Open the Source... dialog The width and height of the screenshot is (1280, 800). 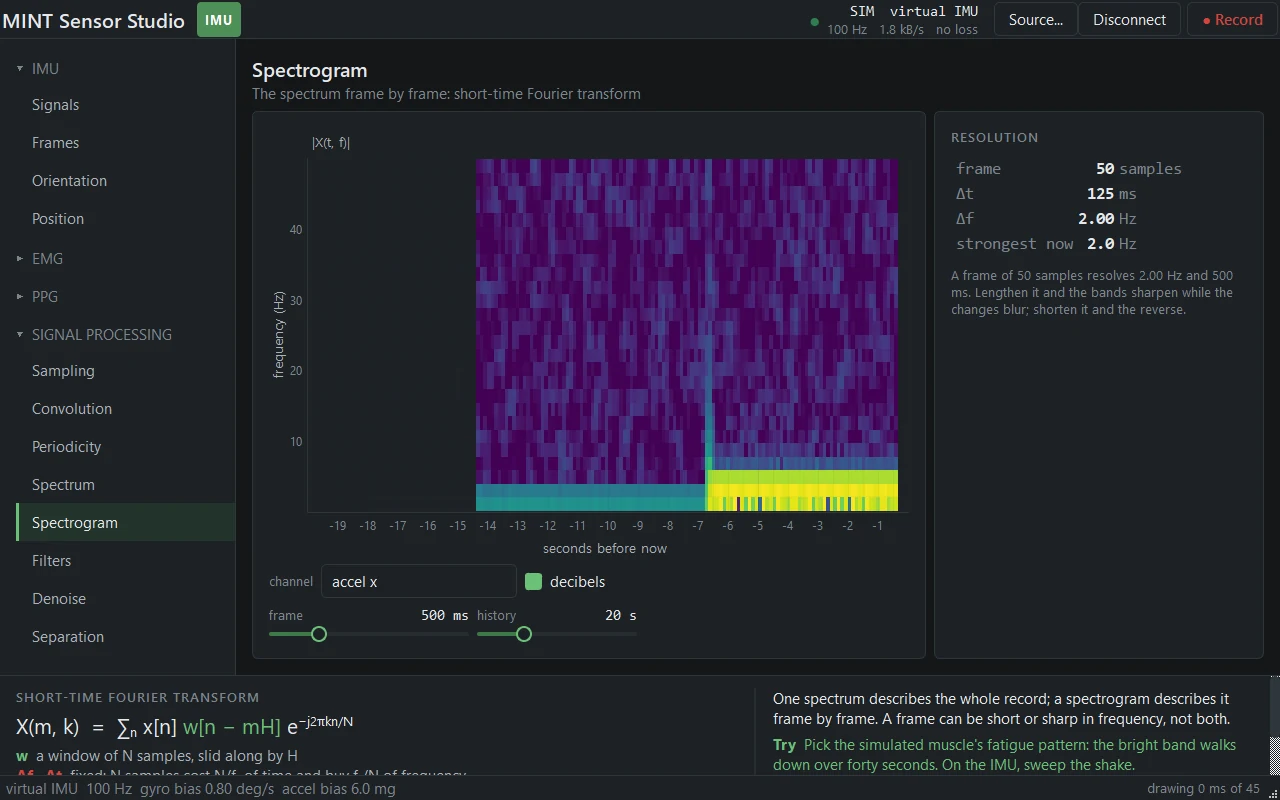point(1035,20)
